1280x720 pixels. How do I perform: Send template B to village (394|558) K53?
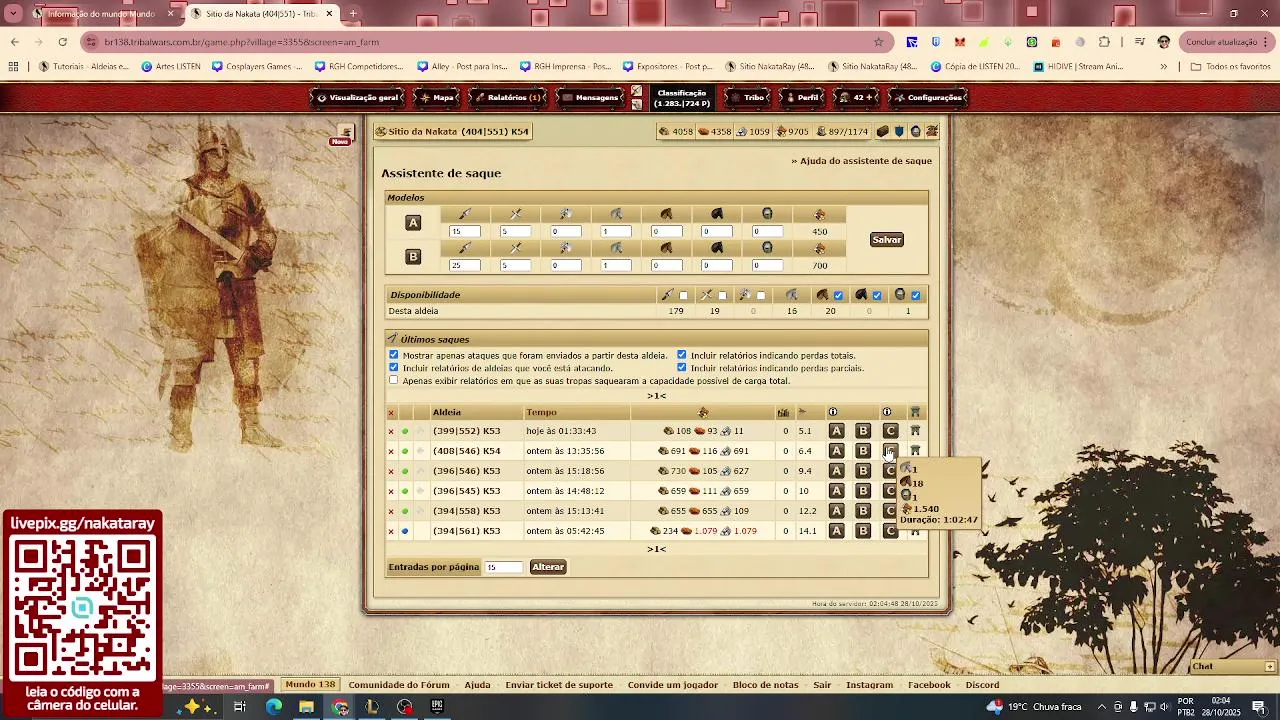click(863, 511)
